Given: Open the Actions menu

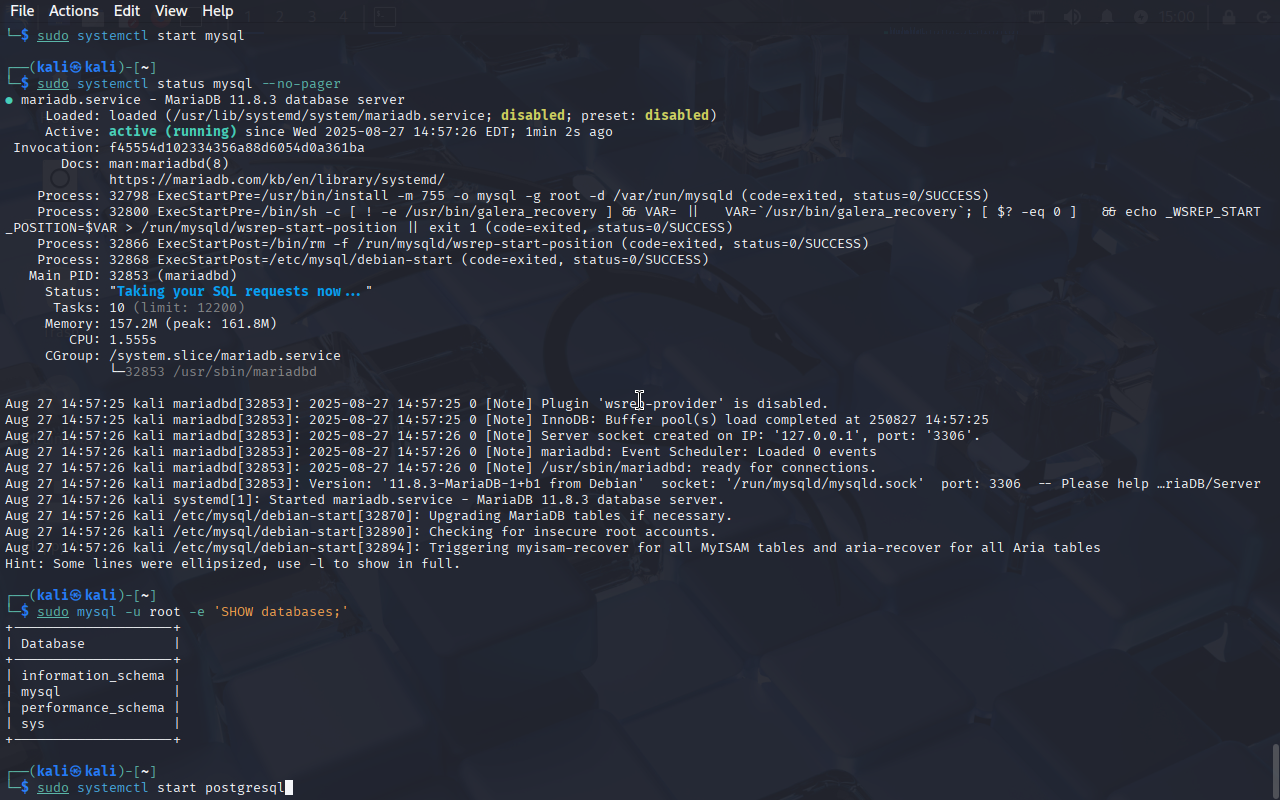Looking at the screenshot, I should 74,11.
